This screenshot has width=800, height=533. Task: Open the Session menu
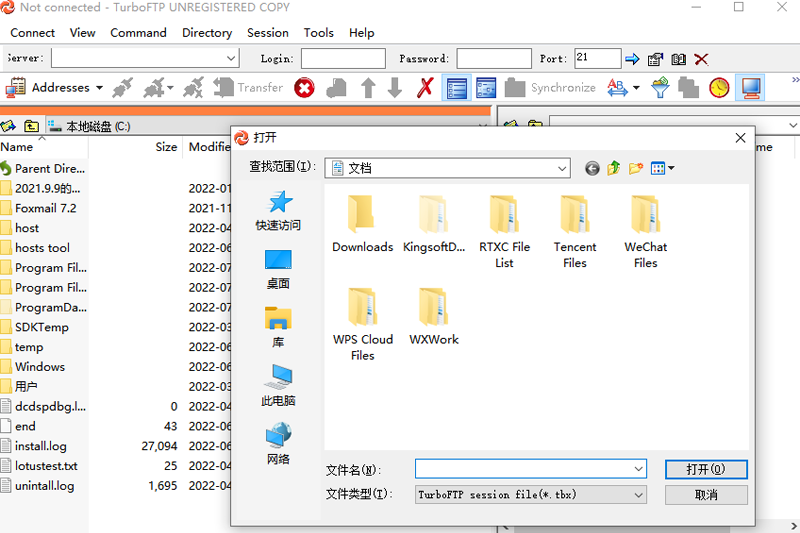[268, 33]
